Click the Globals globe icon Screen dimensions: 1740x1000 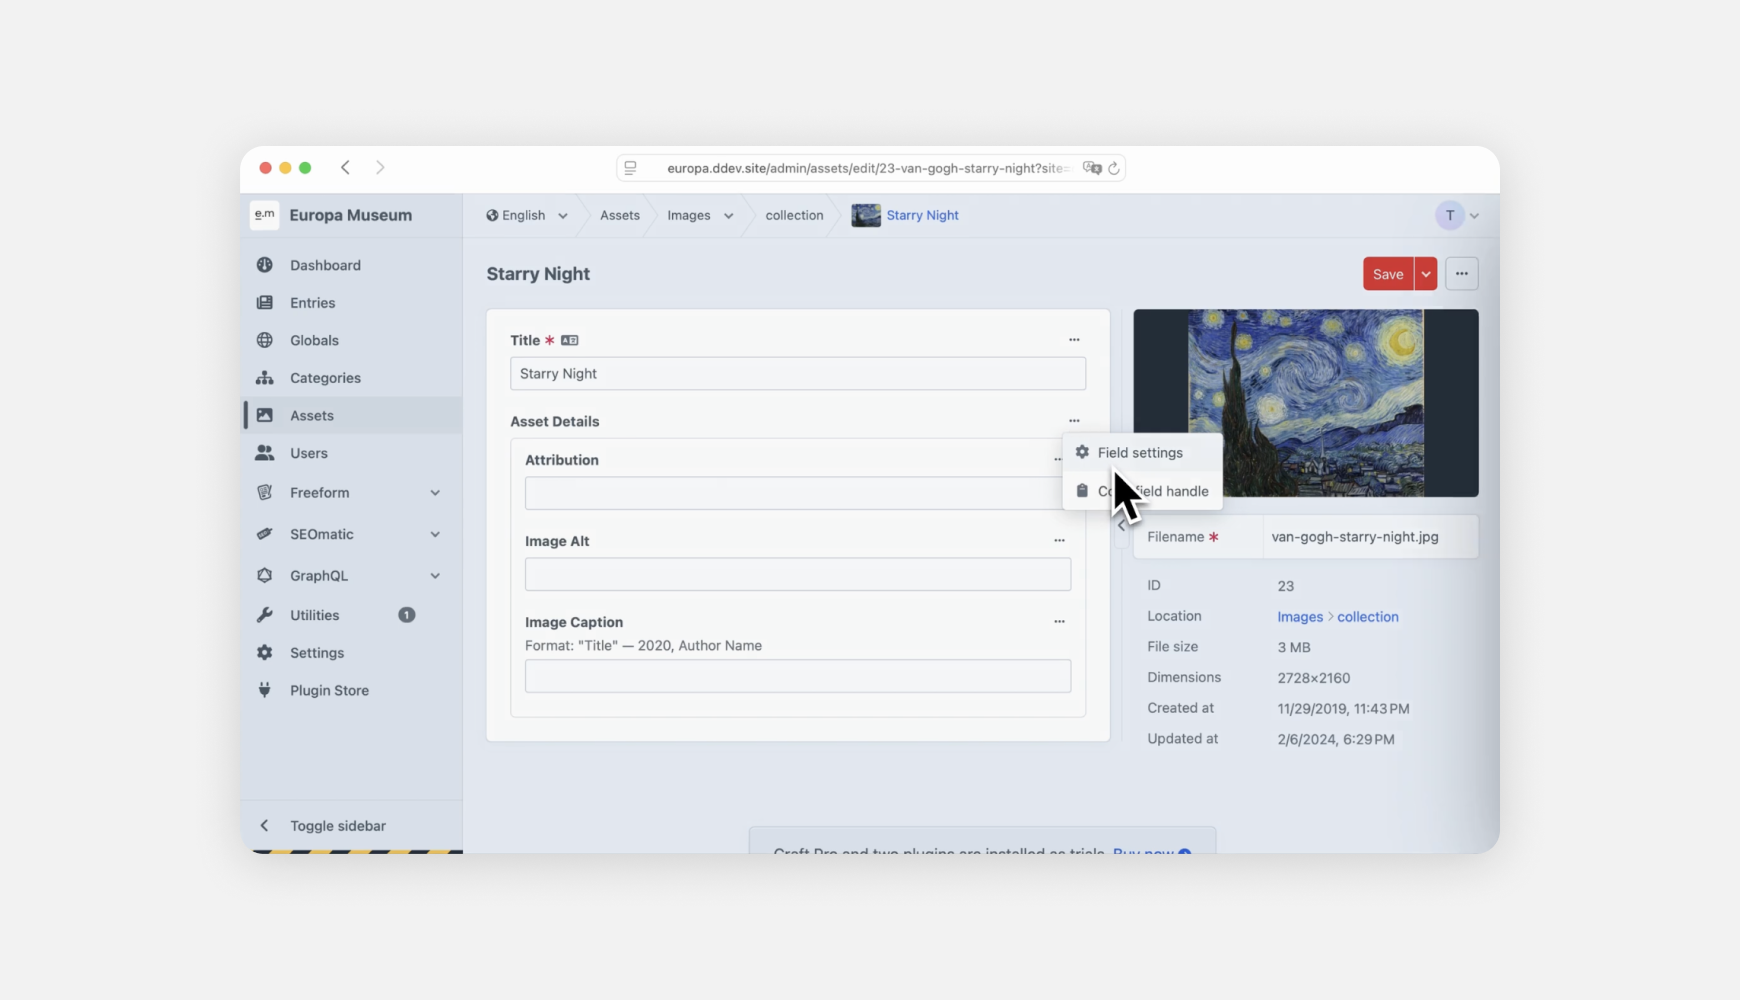[x=264, y=340]
